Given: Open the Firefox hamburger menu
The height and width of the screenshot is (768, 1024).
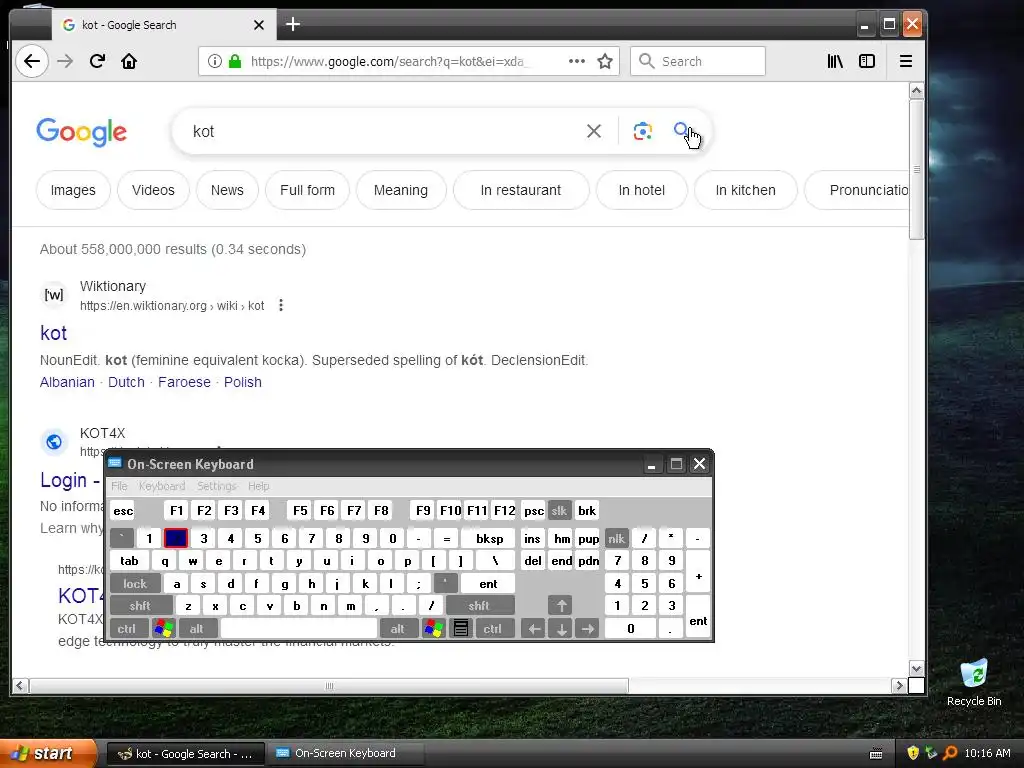Looking at the screenshot, I should pyautogui.click(x=906, y=61).
